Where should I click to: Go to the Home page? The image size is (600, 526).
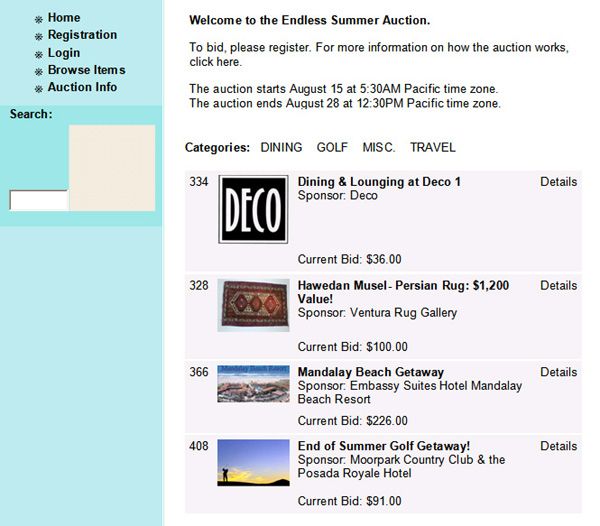(64, 18)
